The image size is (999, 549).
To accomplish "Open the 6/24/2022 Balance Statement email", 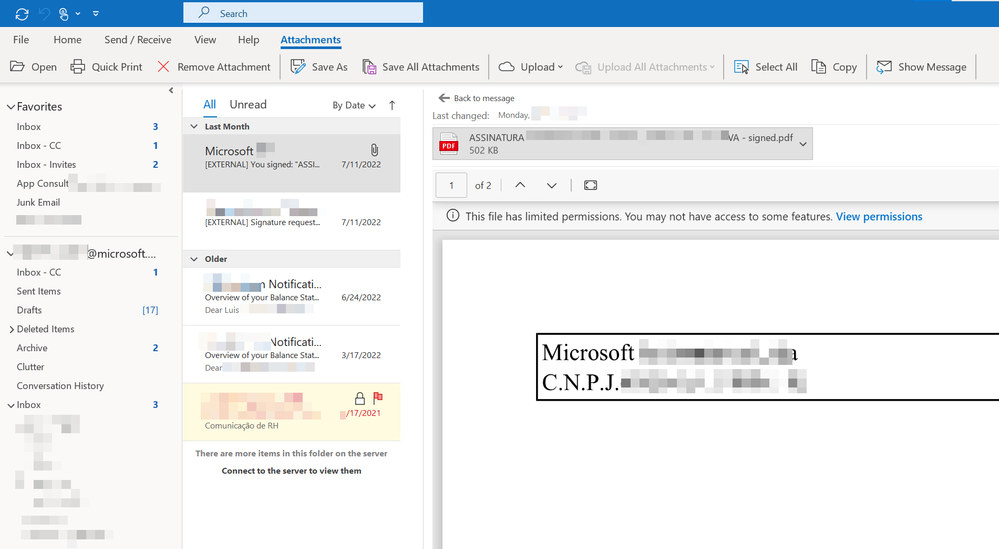I will pos(292,297).
